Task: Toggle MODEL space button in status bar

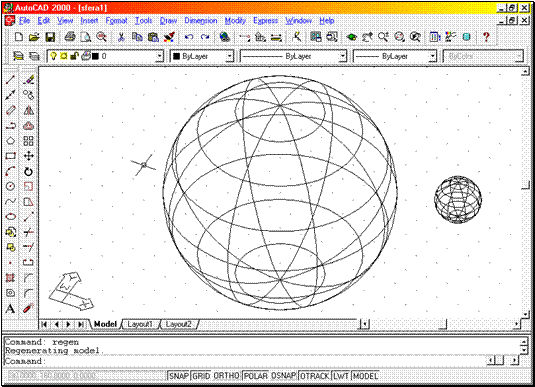Action: (x=365, y=376)
